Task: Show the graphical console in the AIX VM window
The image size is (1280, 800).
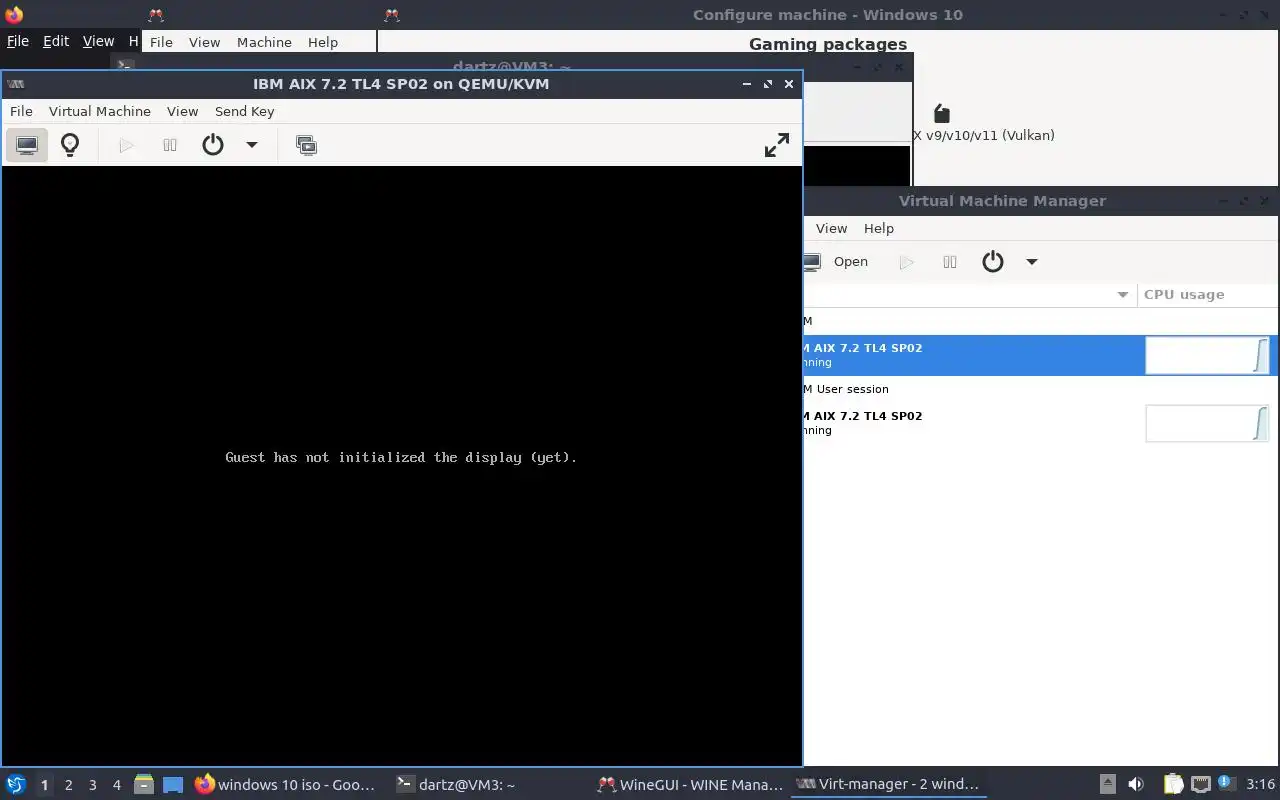Action: (x=27, y=145)
